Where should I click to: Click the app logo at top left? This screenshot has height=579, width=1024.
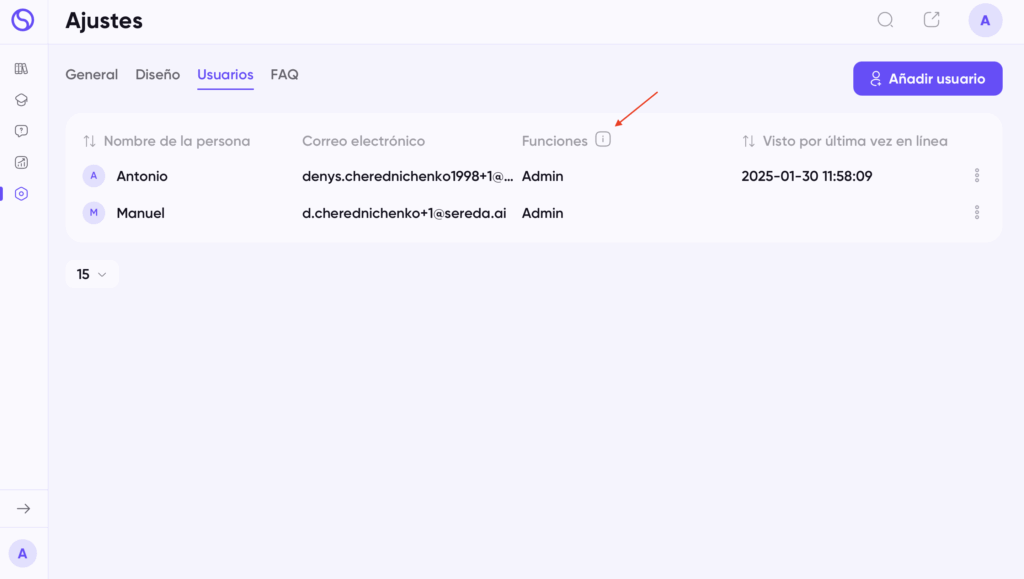23,20
